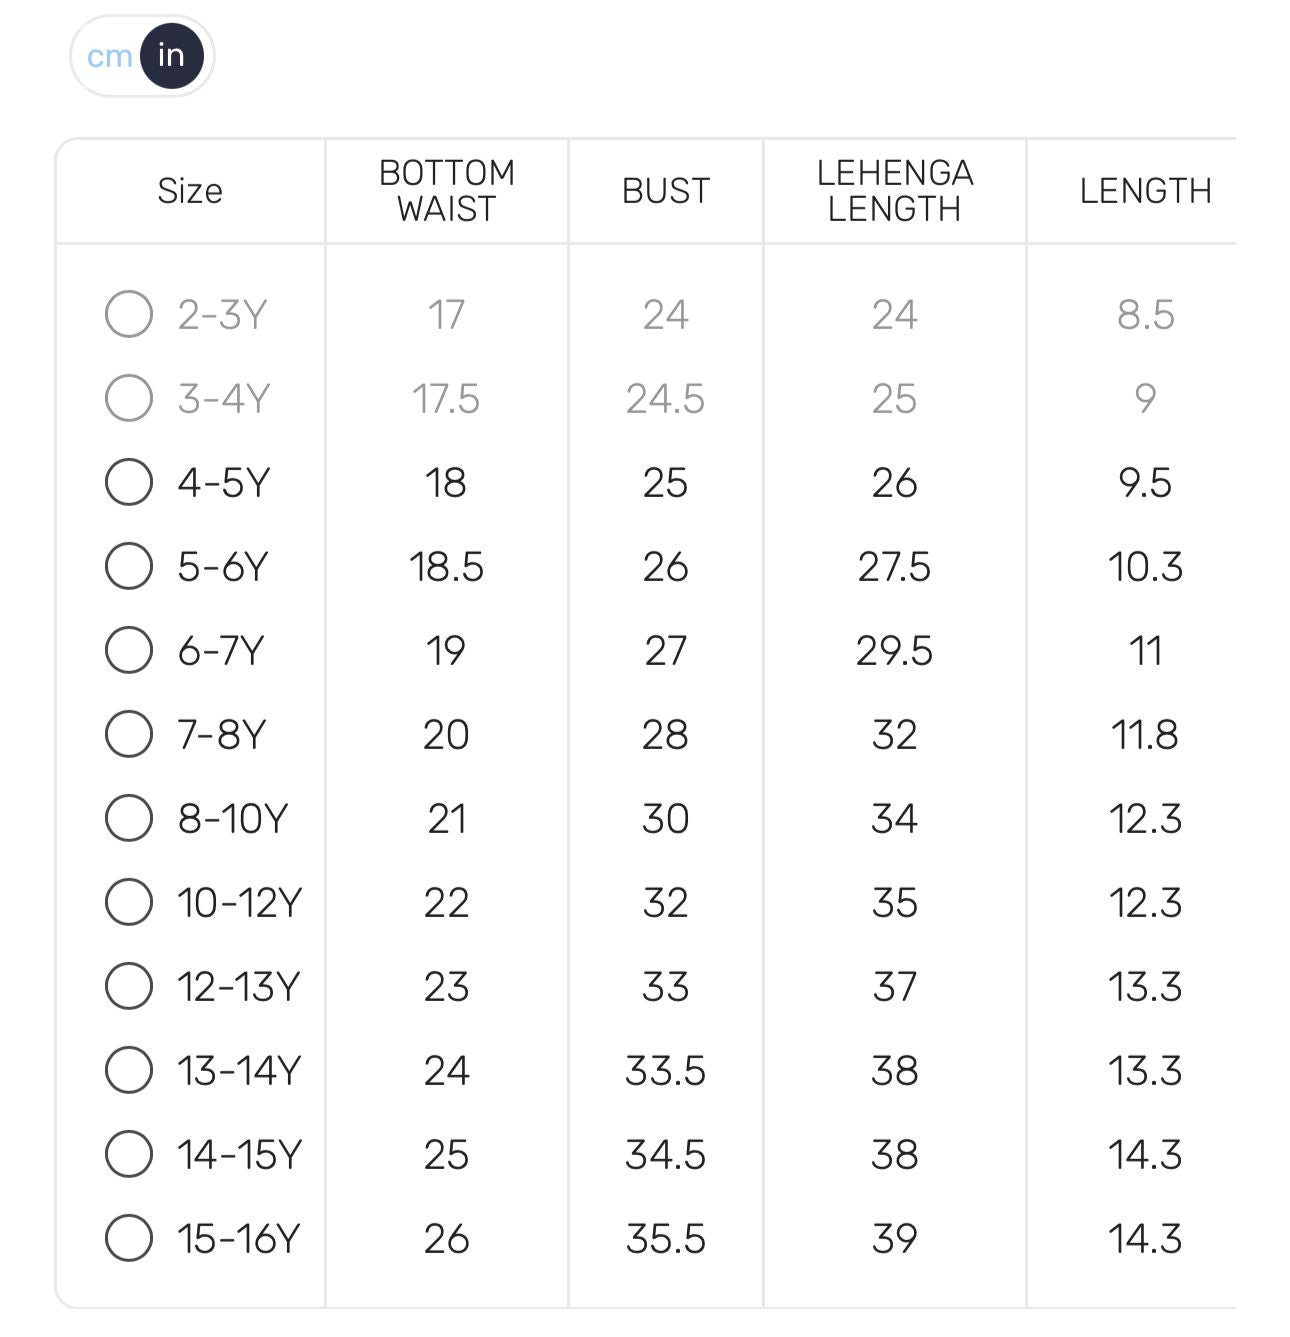Click the Size column header
Image resolution: width=1290 pixels, height=1337 pixels.
pos(190,191)
